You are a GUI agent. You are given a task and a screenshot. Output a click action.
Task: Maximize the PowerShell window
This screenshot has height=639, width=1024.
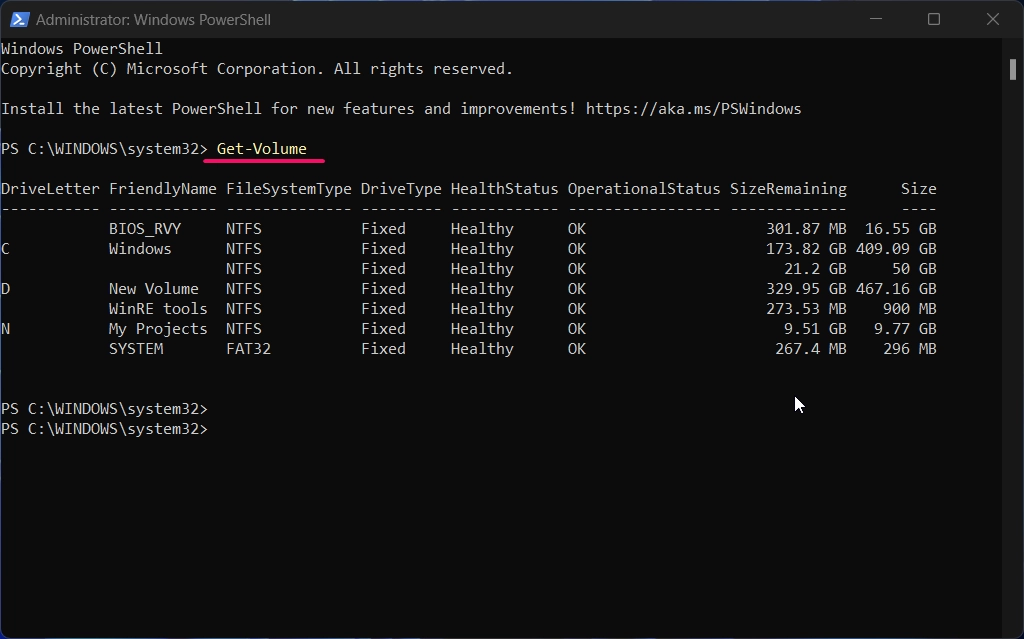(934, 19)
